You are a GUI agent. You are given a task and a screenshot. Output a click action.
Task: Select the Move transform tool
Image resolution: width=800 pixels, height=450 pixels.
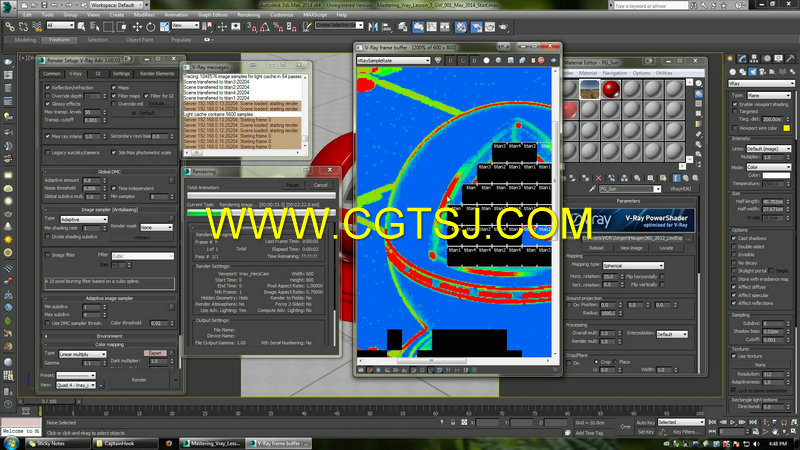pyautogui.click(x=137, y=27)
